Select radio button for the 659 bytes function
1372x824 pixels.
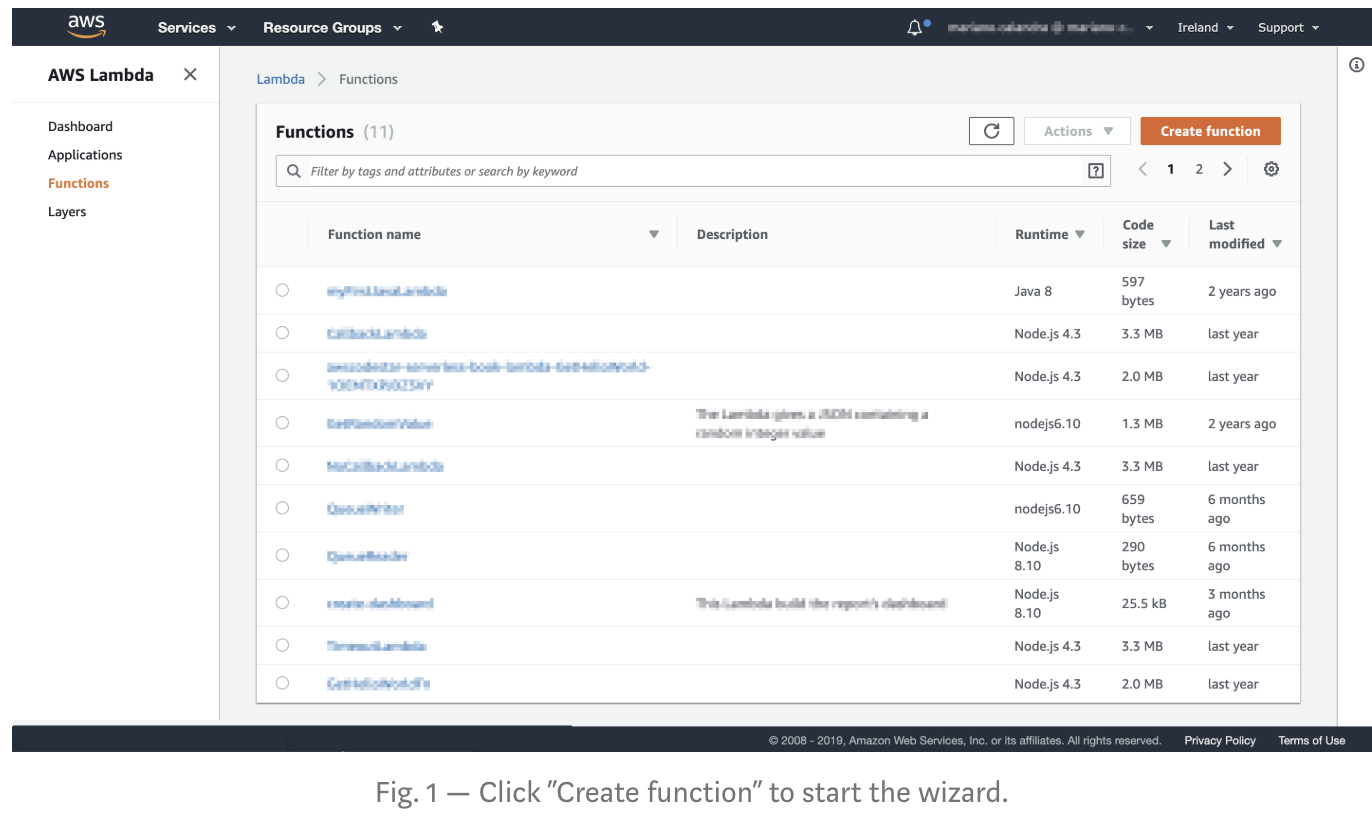[x=282, y=508]
